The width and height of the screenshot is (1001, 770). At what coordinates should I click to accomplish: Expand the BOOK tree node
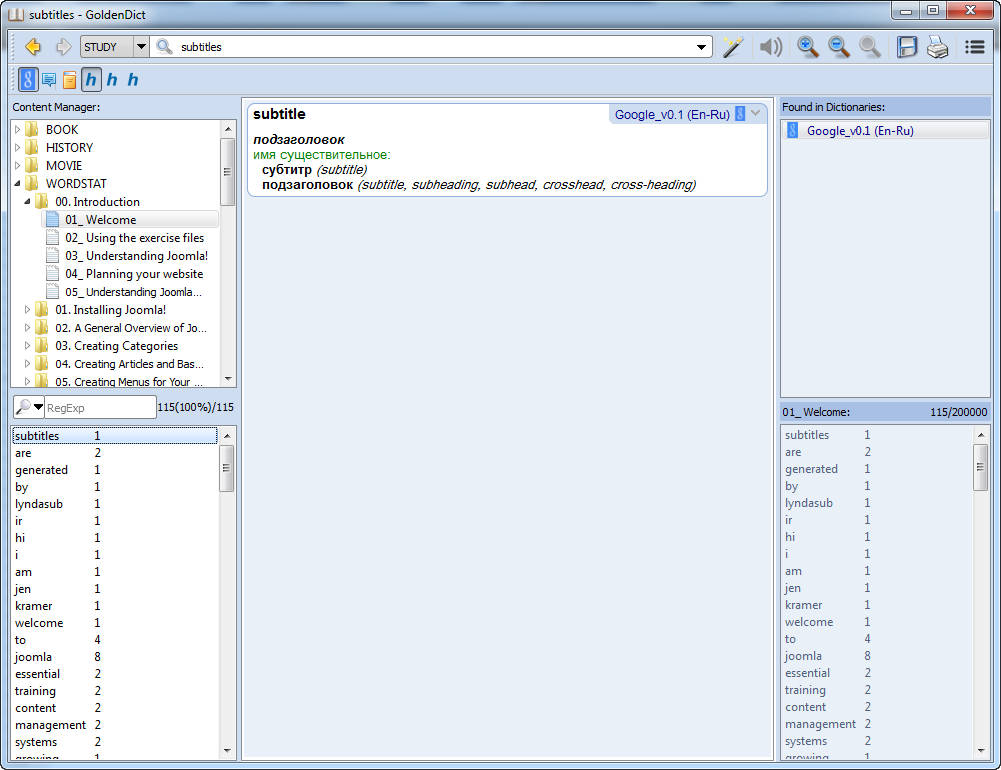17,130
